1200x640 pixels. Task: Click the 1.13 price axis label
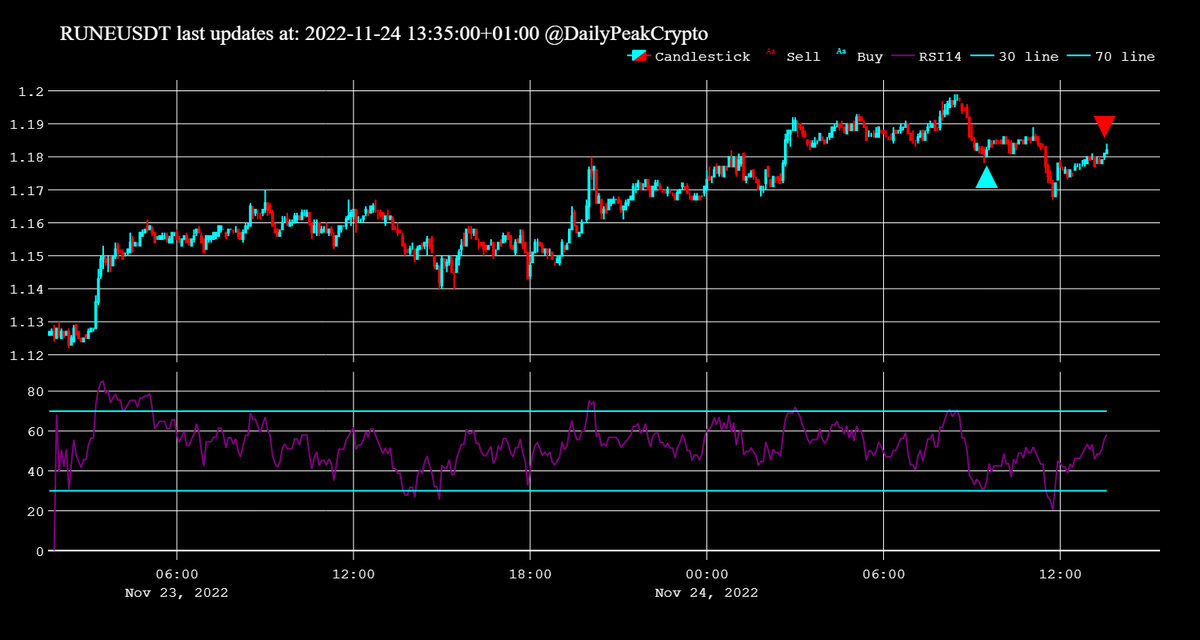coord(26,322)
